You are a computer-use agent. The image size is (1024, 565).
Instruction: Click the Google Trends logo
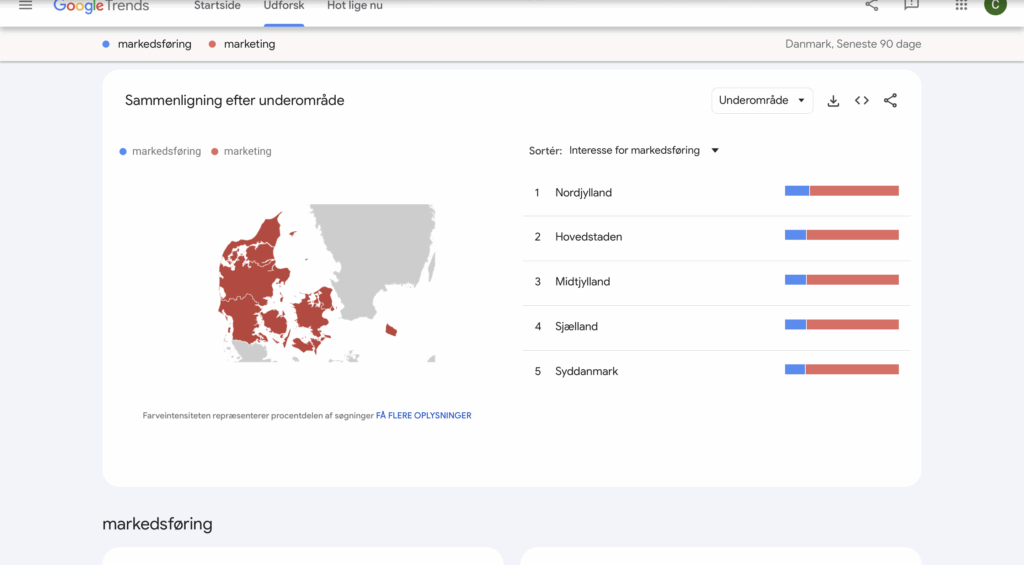[101, 6]
